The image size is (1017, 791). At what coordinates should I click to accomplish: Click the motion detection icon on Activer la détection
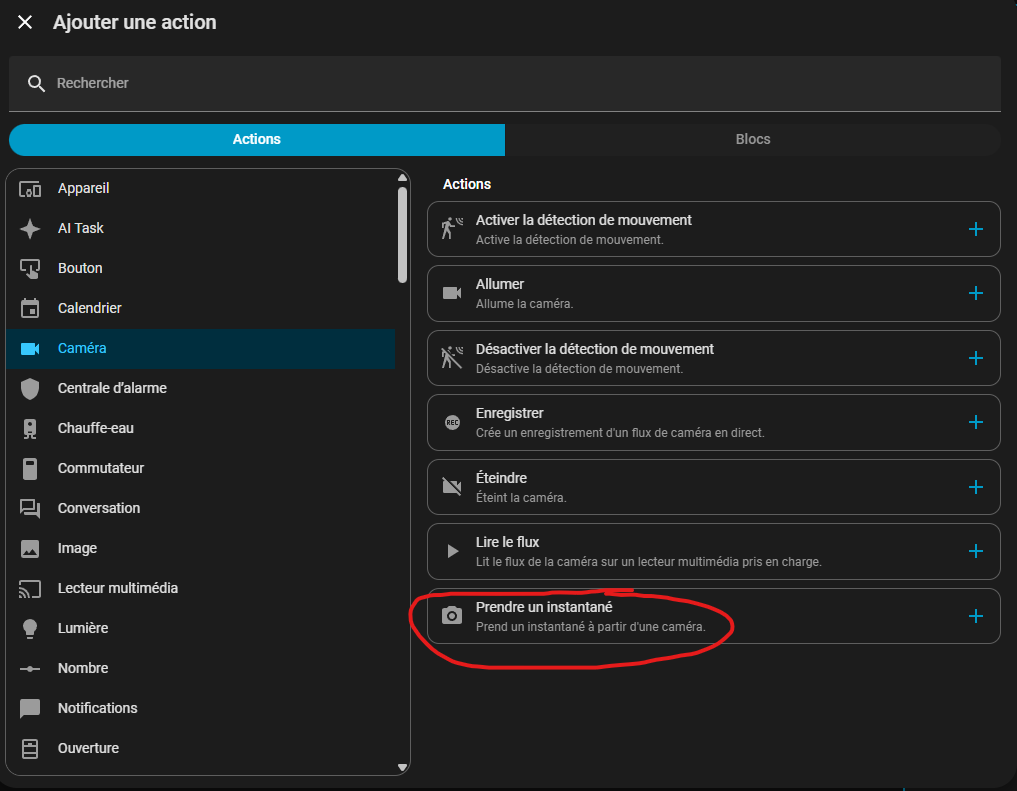coord(453,228)
